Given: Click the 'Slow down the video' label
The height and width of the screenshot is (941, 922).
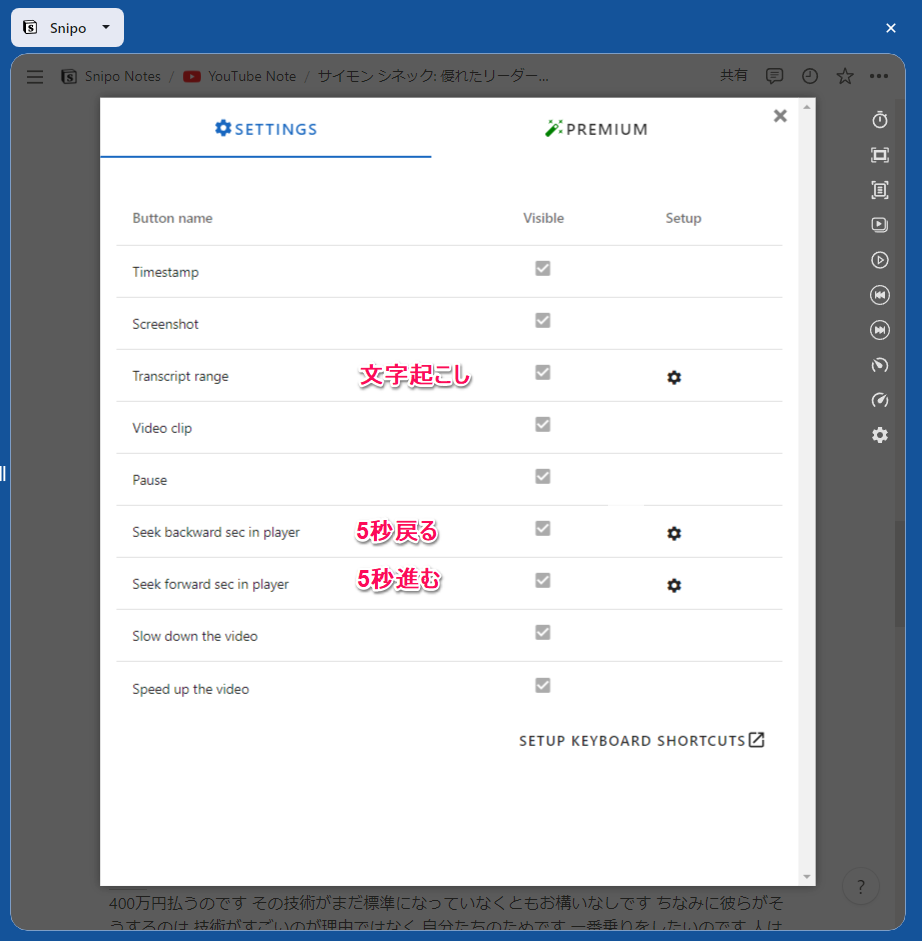Looking at the screenshot, I should coord(195,636).
